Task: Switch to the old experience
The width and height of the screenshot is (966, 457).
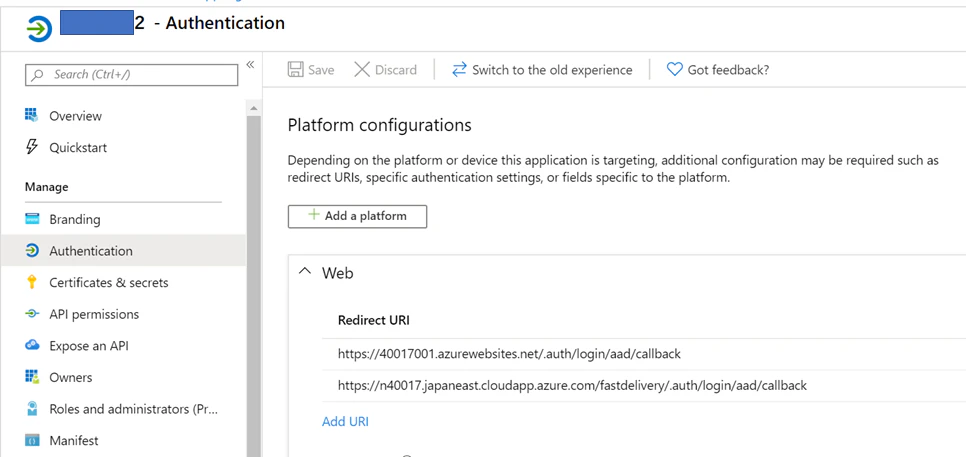Action: 542,70
